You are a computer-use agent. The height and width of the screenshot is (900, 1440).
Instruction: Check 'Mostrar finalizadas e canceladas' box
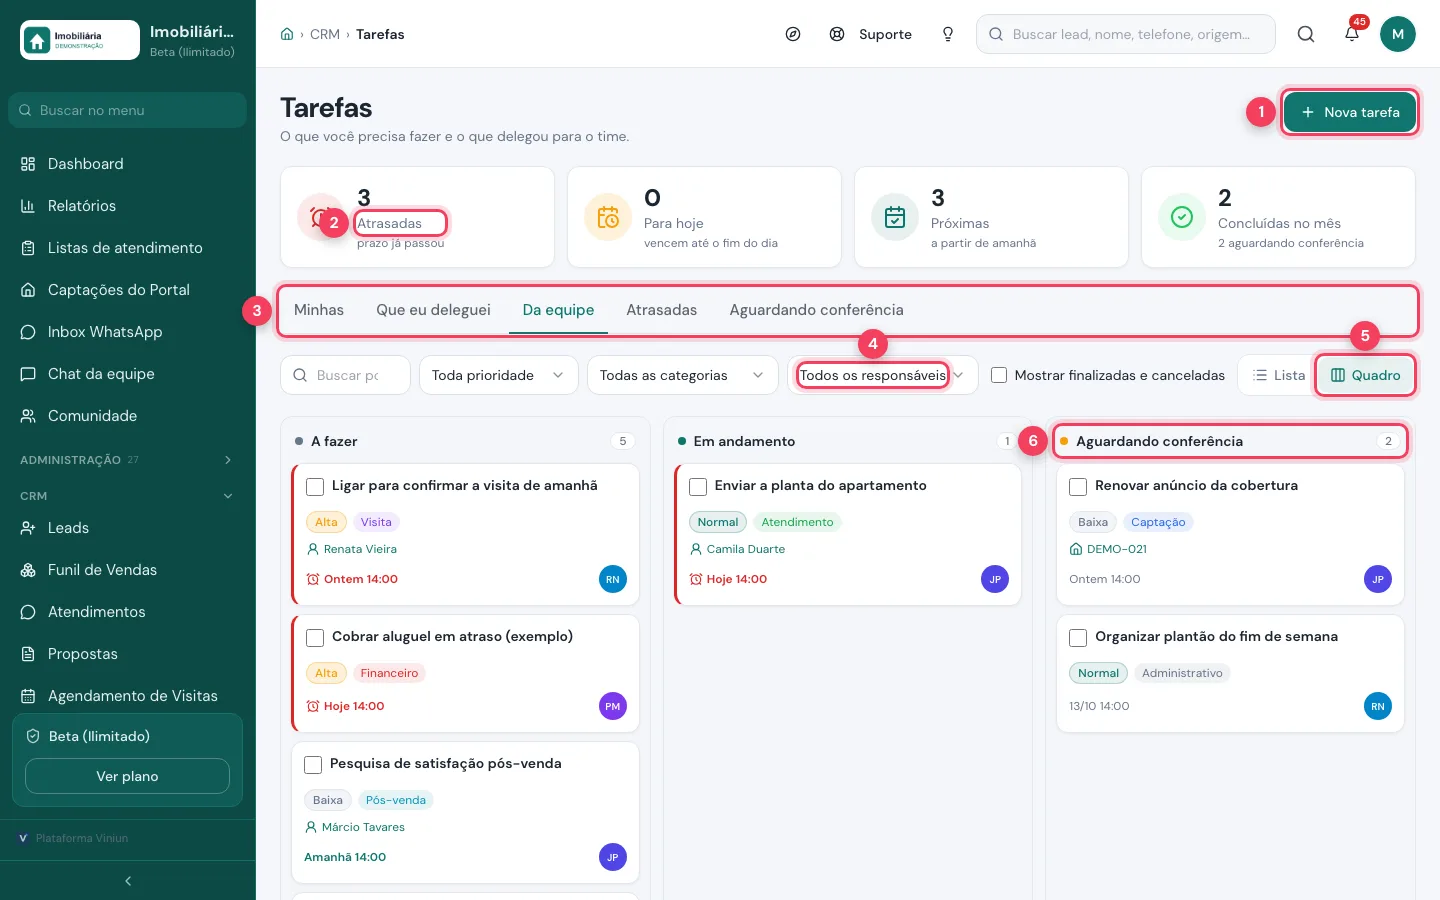point(999,375)
